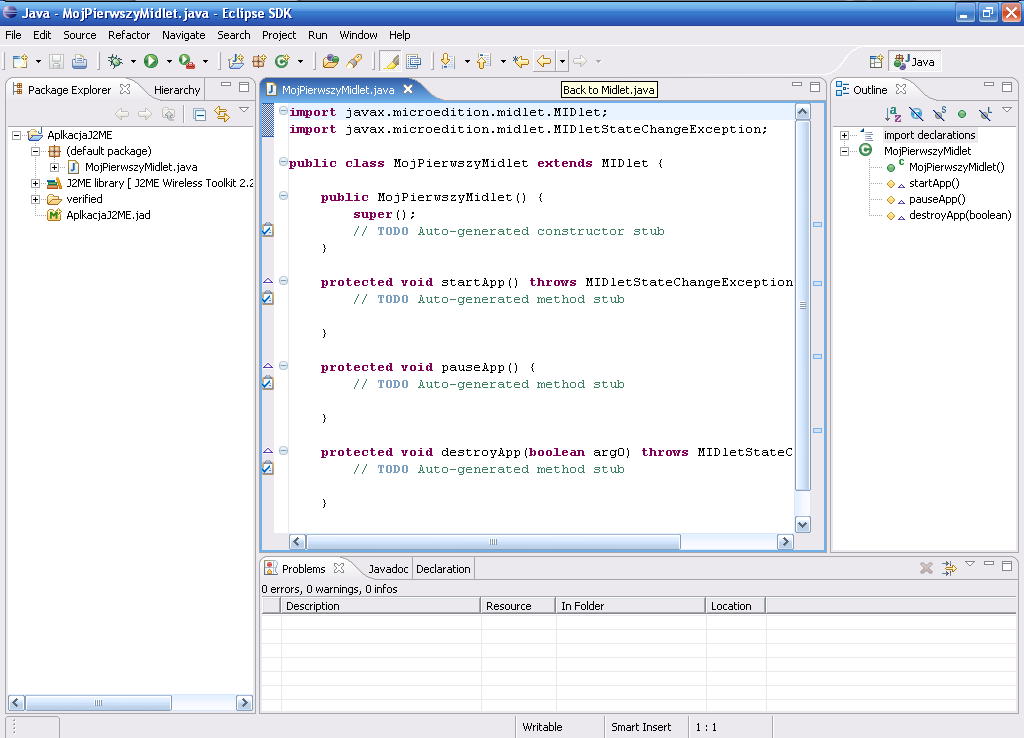Screen dimensions: 1024x738
Task: Click the J2ME library icon in Package Explorer
Action: 54,183
